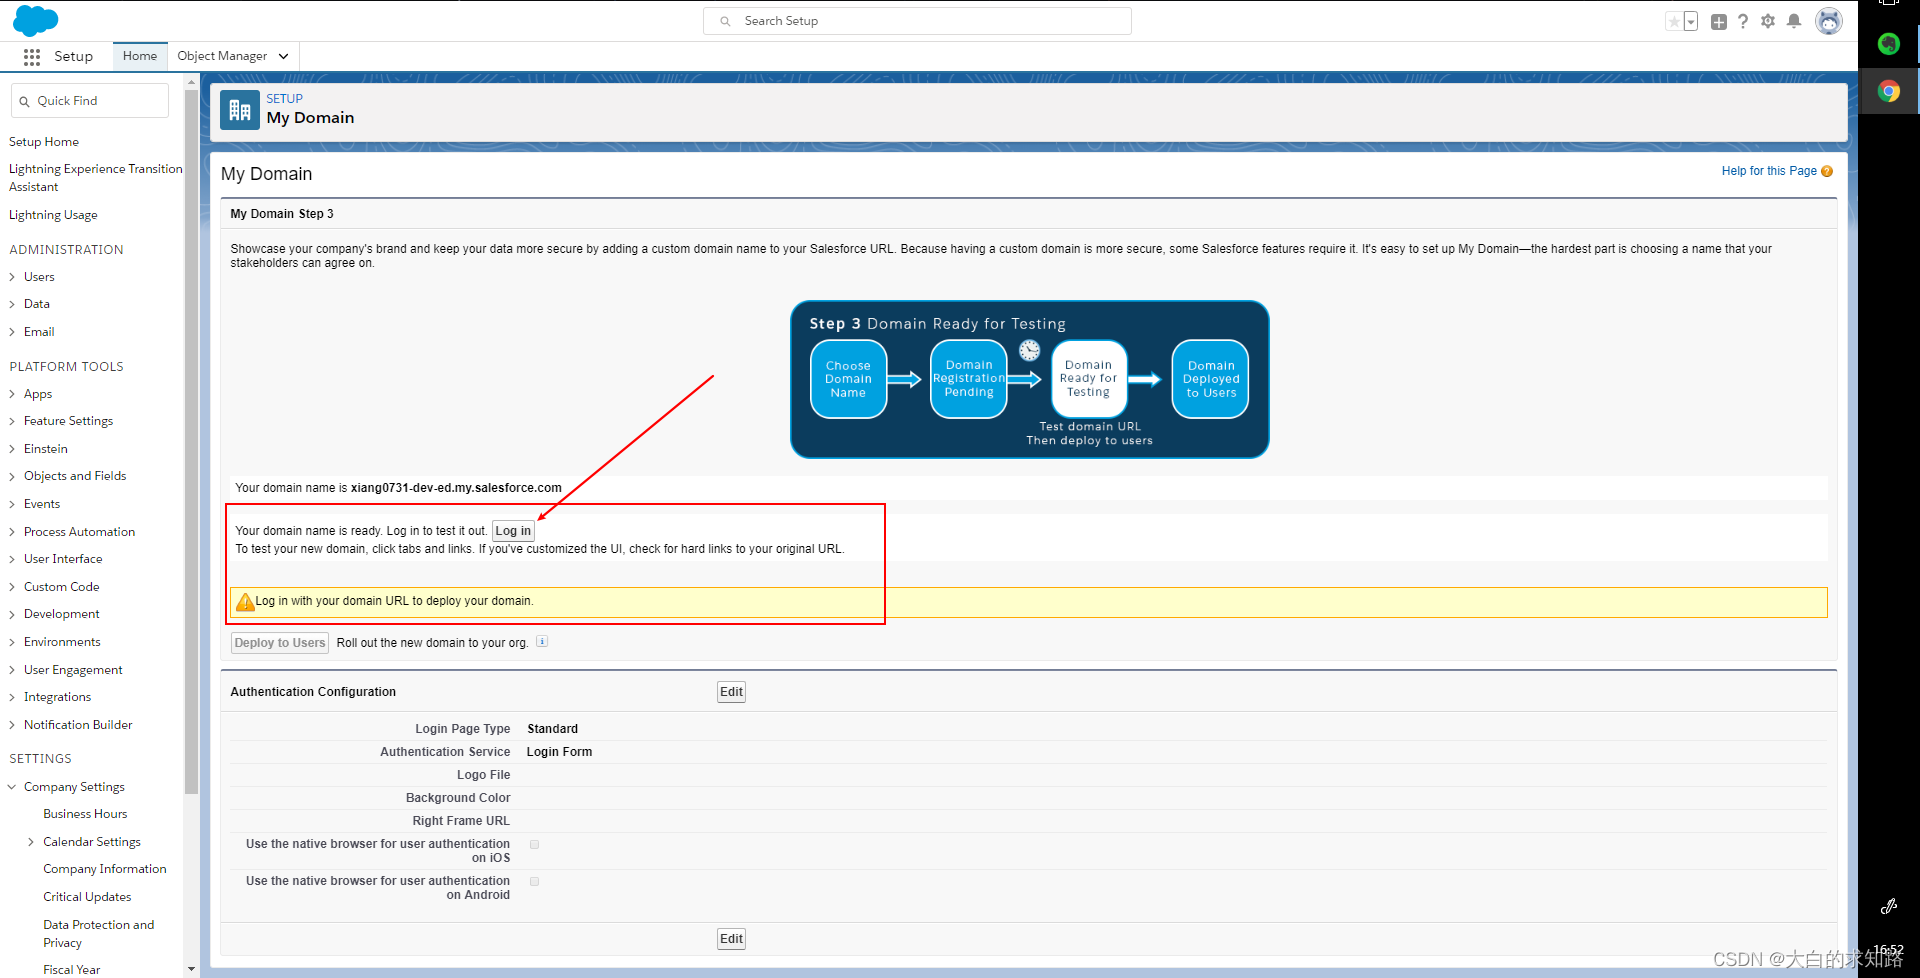Click the help question mark icon

point(1743,20)
